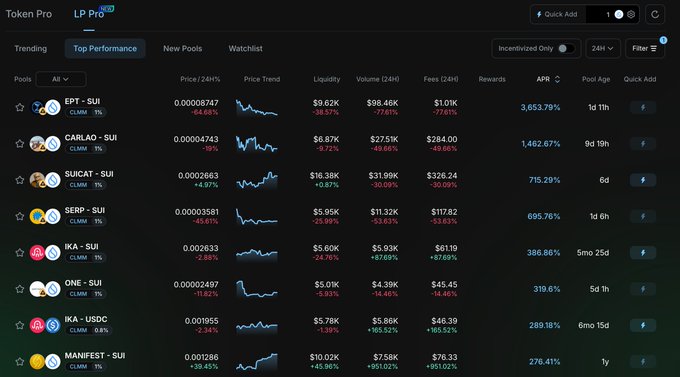
Task: Open the Pools All dropdown
Action: coord(61,79)
